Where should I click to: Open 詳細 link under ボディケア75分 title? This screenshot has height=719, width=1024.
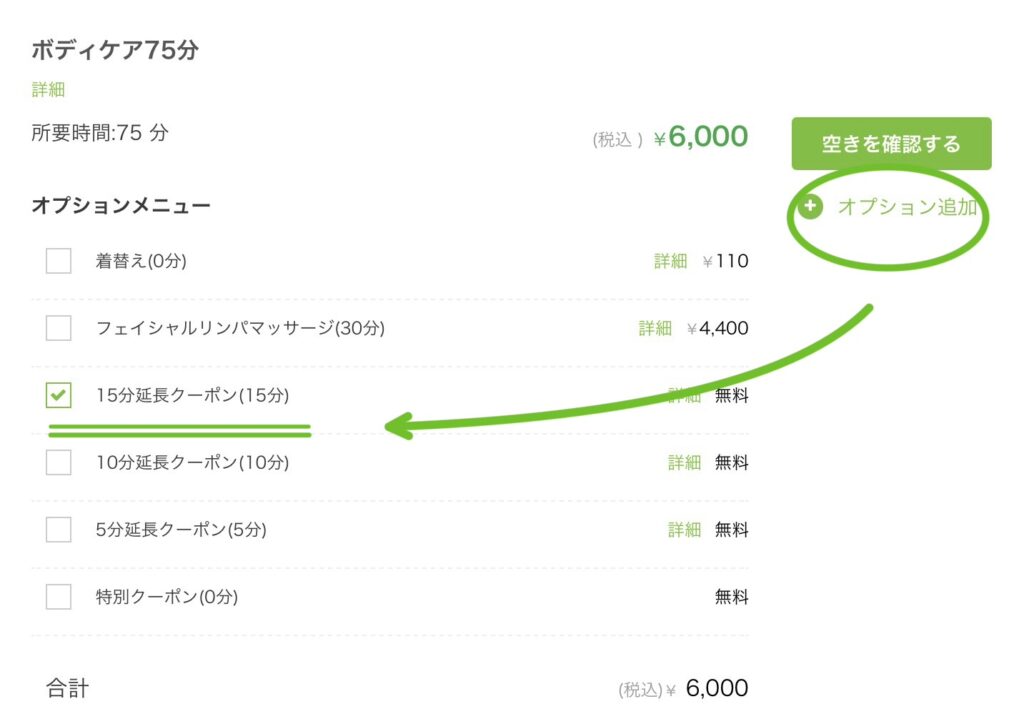tap(48, 90)
